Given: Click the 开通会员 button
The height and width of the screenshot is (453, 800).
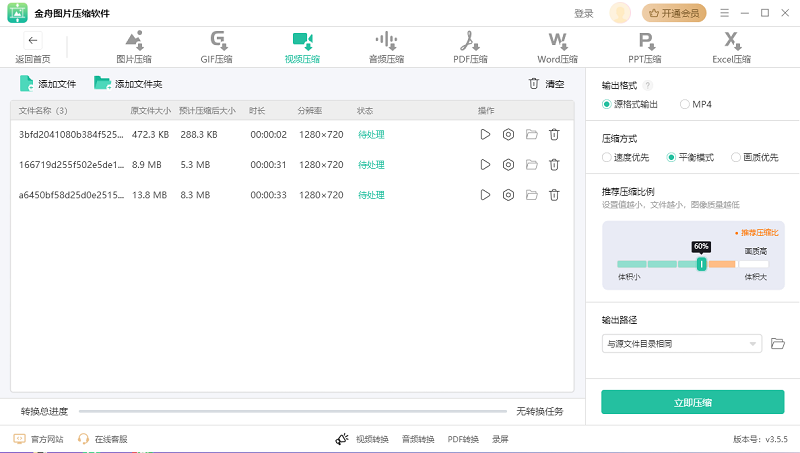Looking at the screenshot, I should pyautogui.click(x=674, y=13).
